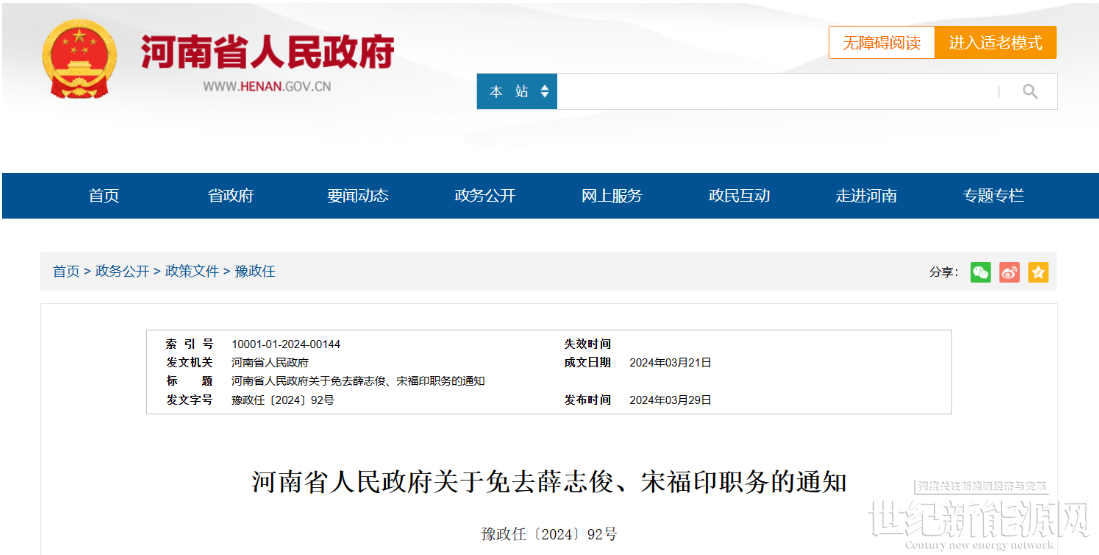Click the national emblem logo
This screenshot has width=1099, height=555.
click(x=79, y=60)
